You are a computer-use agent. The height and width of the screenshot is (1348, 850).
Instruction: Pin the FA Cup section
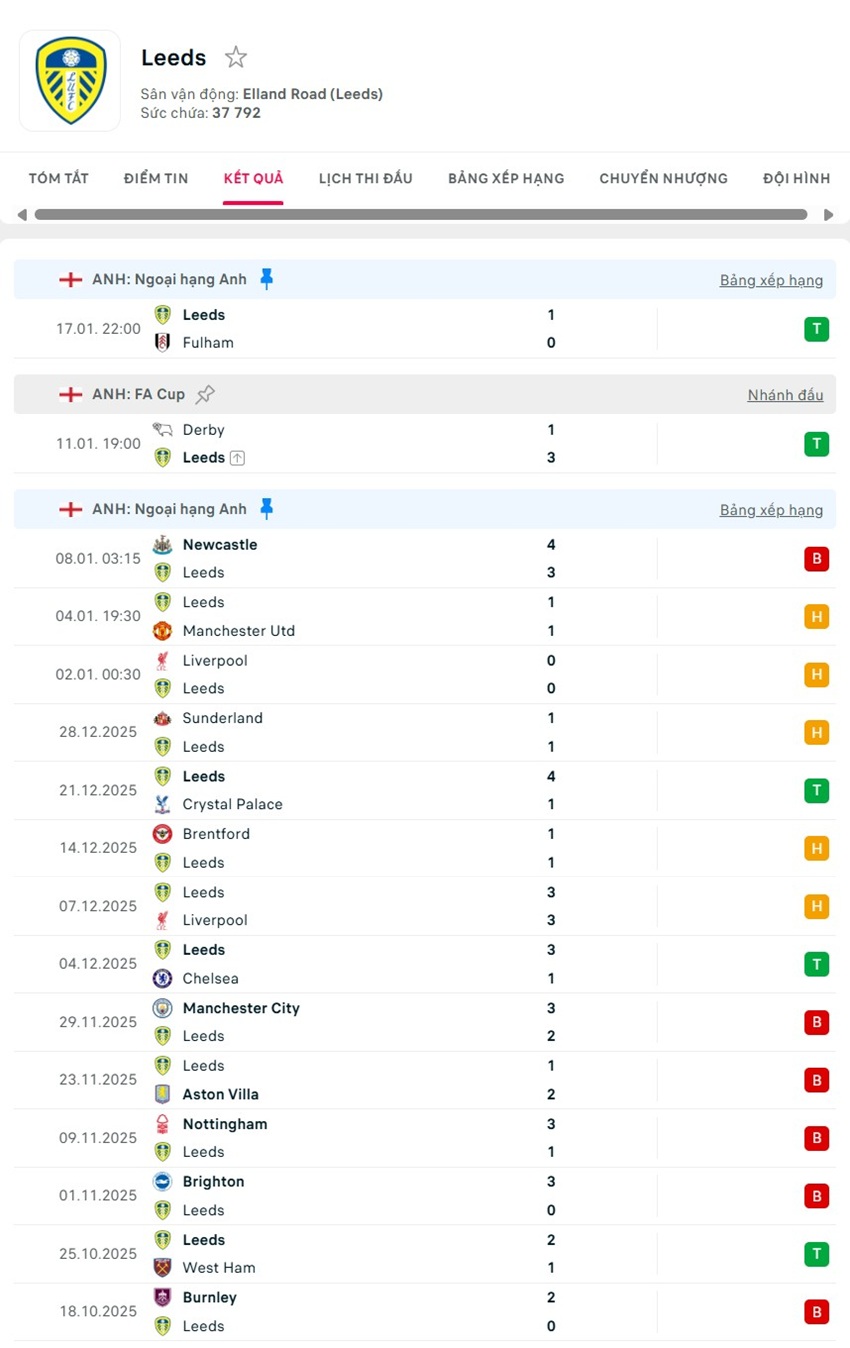(205, 394)
